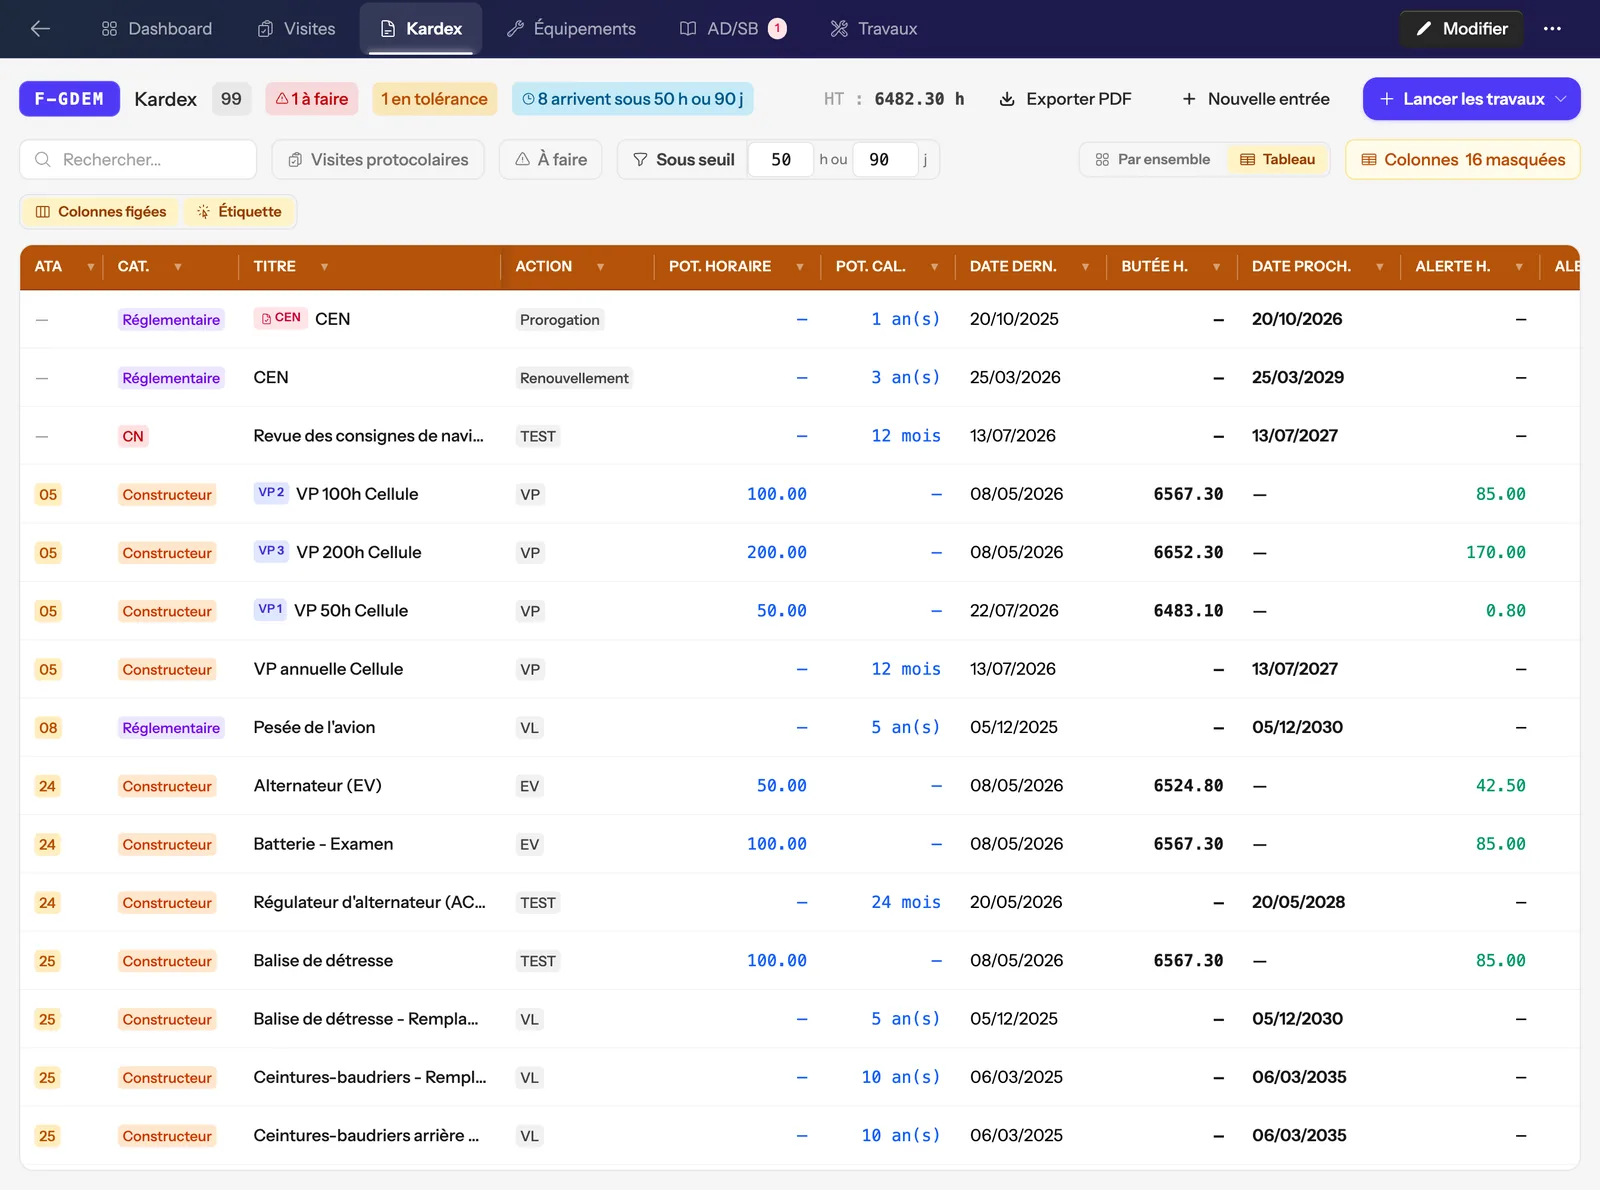Open the Dashboard tab
Image resolution: width=1600 pixels, height=1190 pixels.
coord(157,29)
